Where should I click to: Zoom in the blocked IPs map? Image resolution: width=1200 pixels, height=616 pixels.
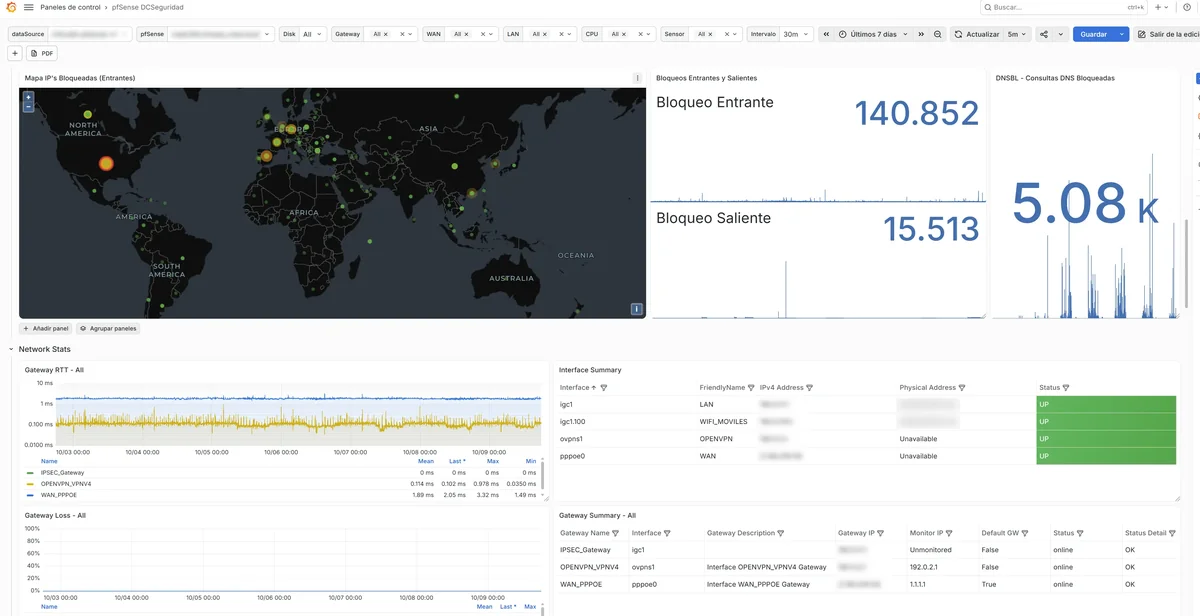(28, 97)
